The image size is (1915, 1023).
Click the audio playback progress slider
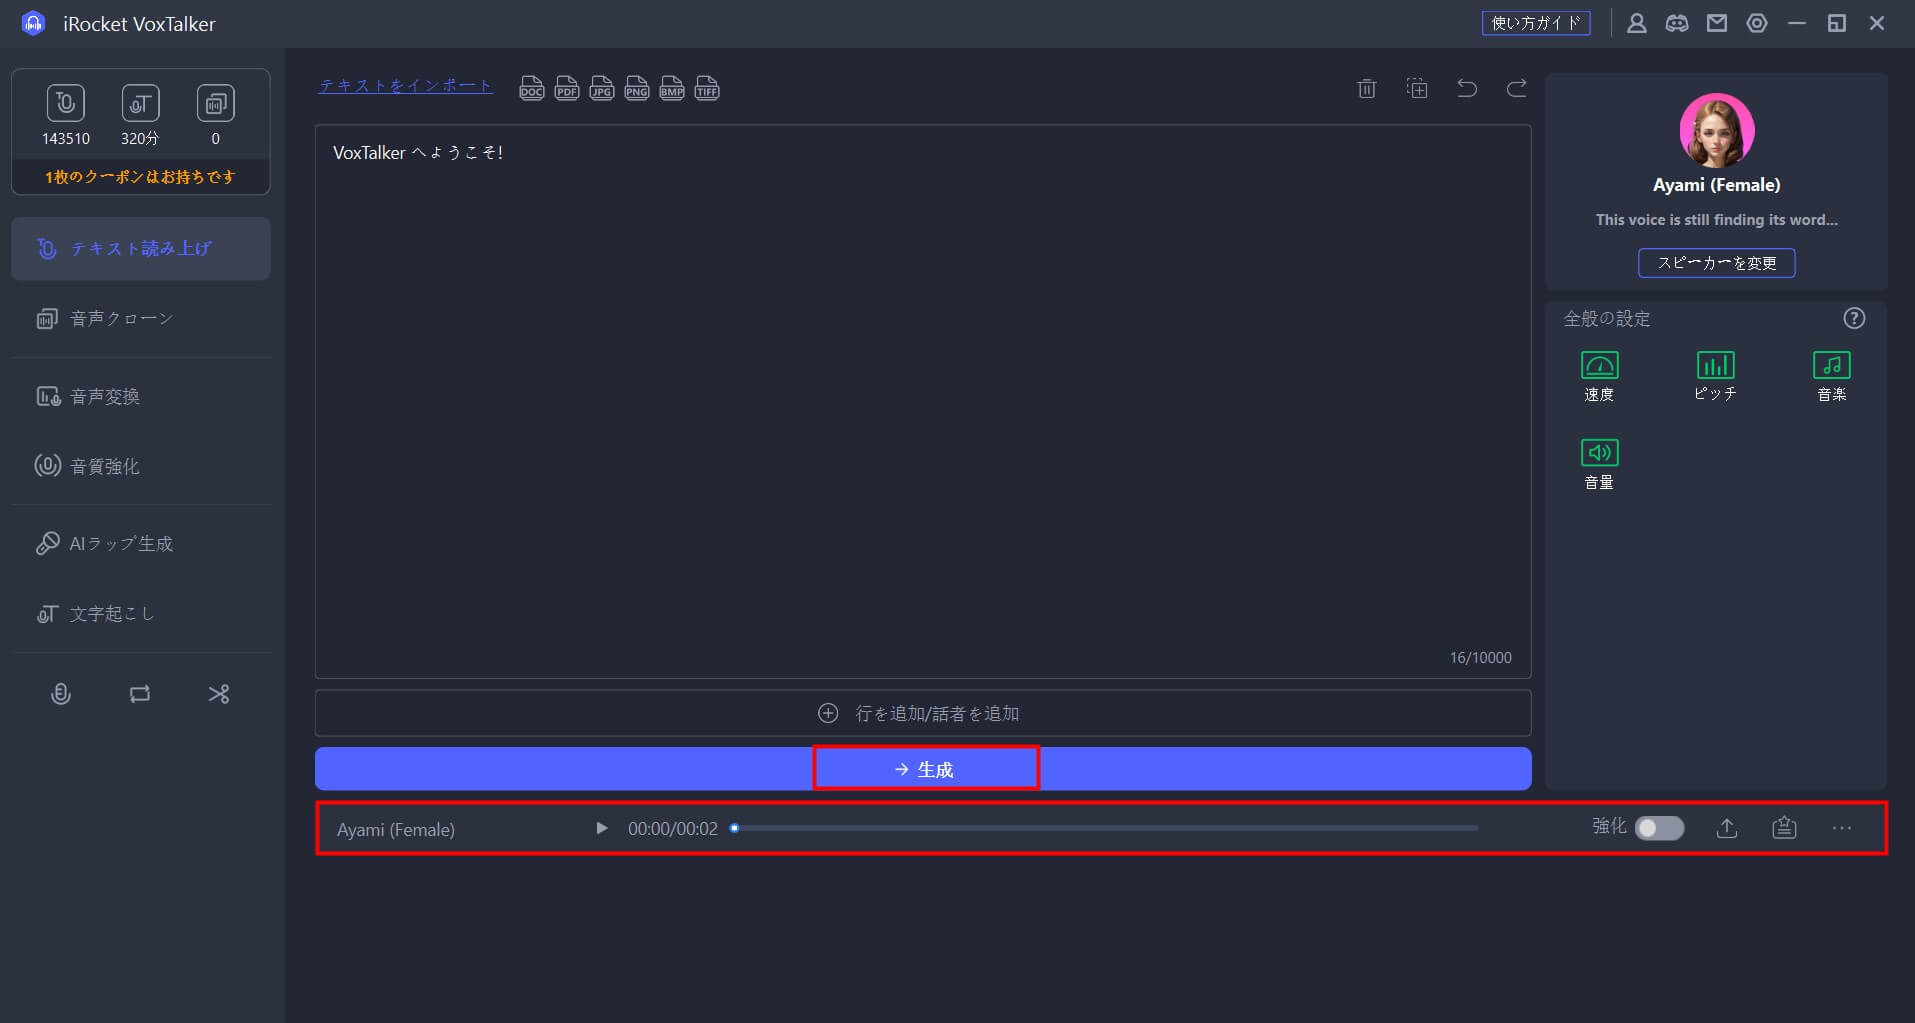(1105, 828)
